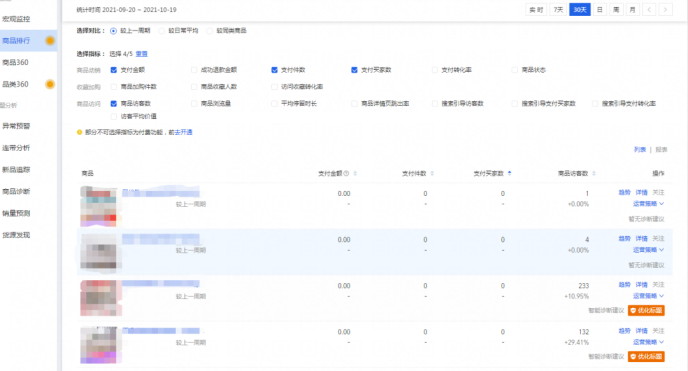The width and height of the screenshot is (688, 371).
Task: Go to next period with right arrow
Action: 665,10
